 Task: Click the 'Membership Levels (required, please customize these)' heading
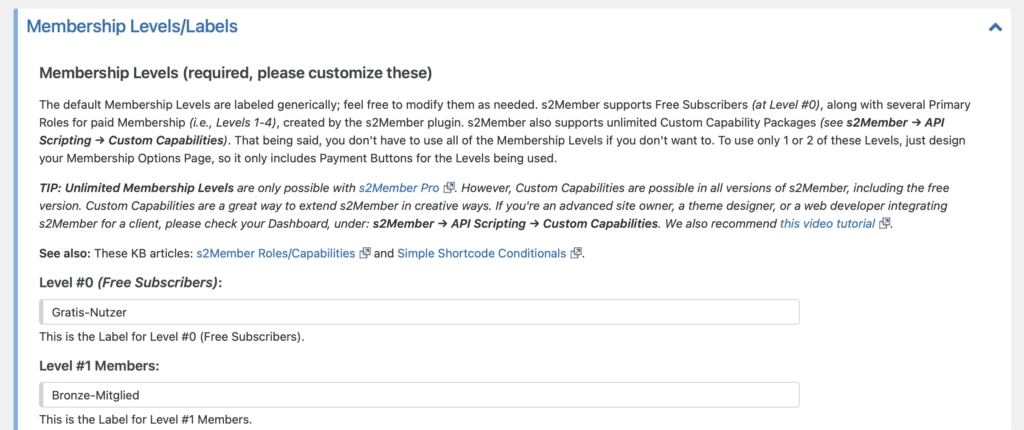[x=236, y=73]
